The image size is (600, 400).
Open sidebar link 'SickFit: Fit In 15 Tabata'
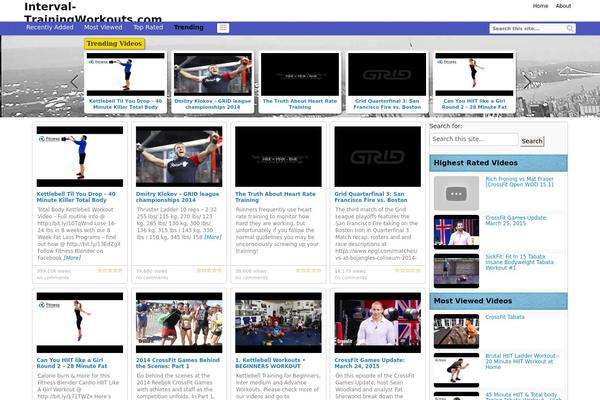[x=519, y=262]
